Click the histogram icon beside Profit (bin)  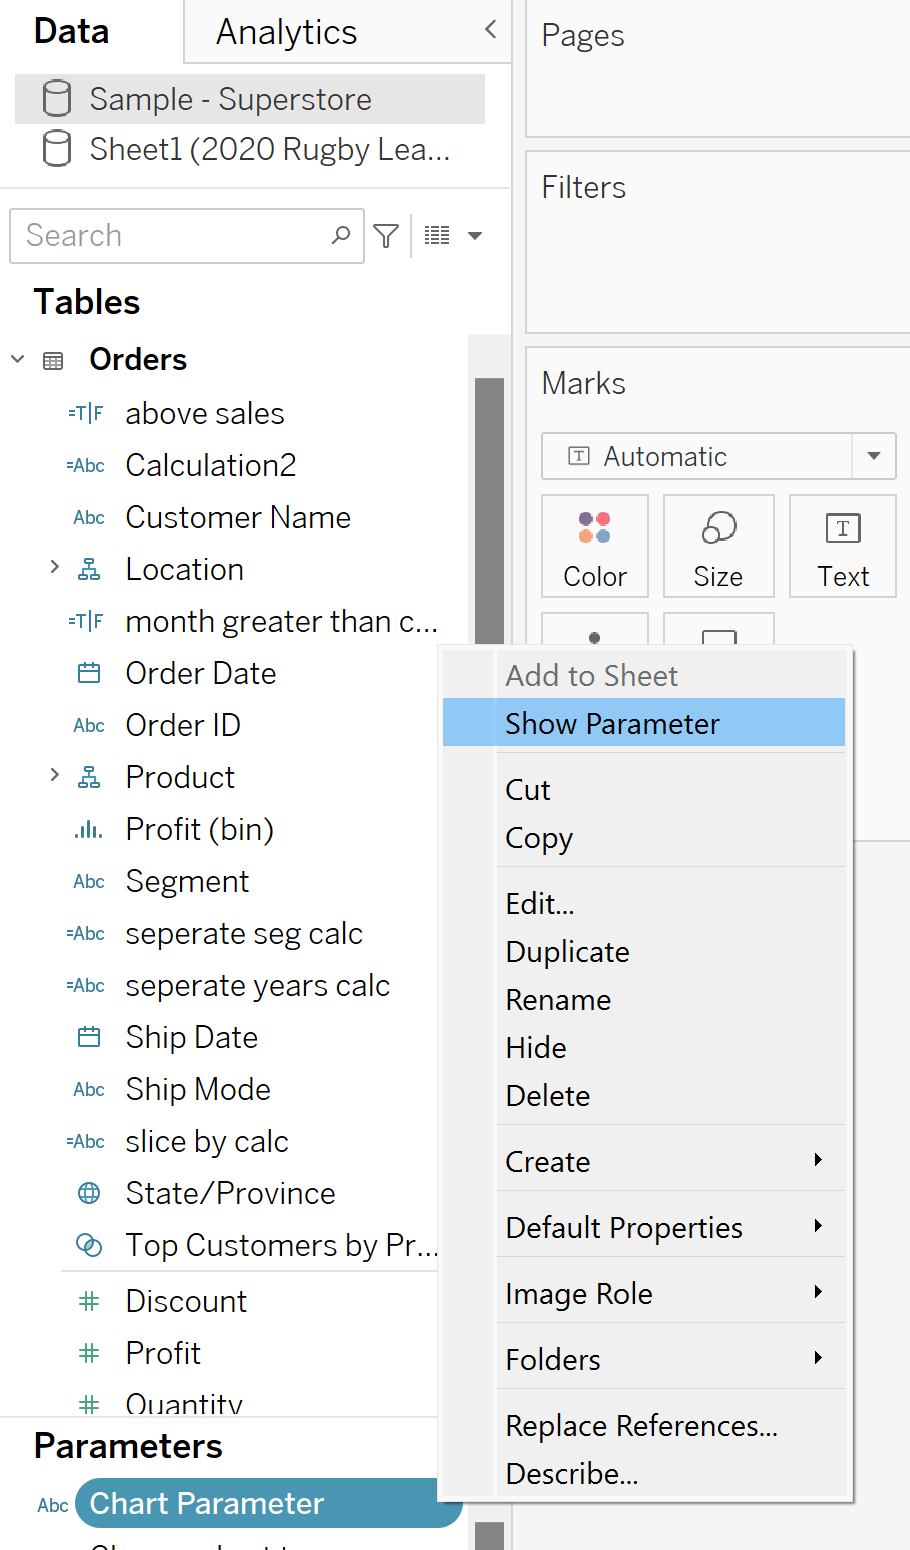(x=89, y=829)
